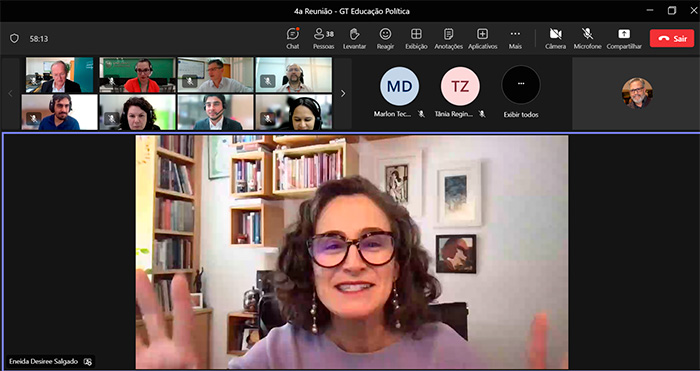
Task: Go to previous page of participant videos
Action: tap(11, 93)
